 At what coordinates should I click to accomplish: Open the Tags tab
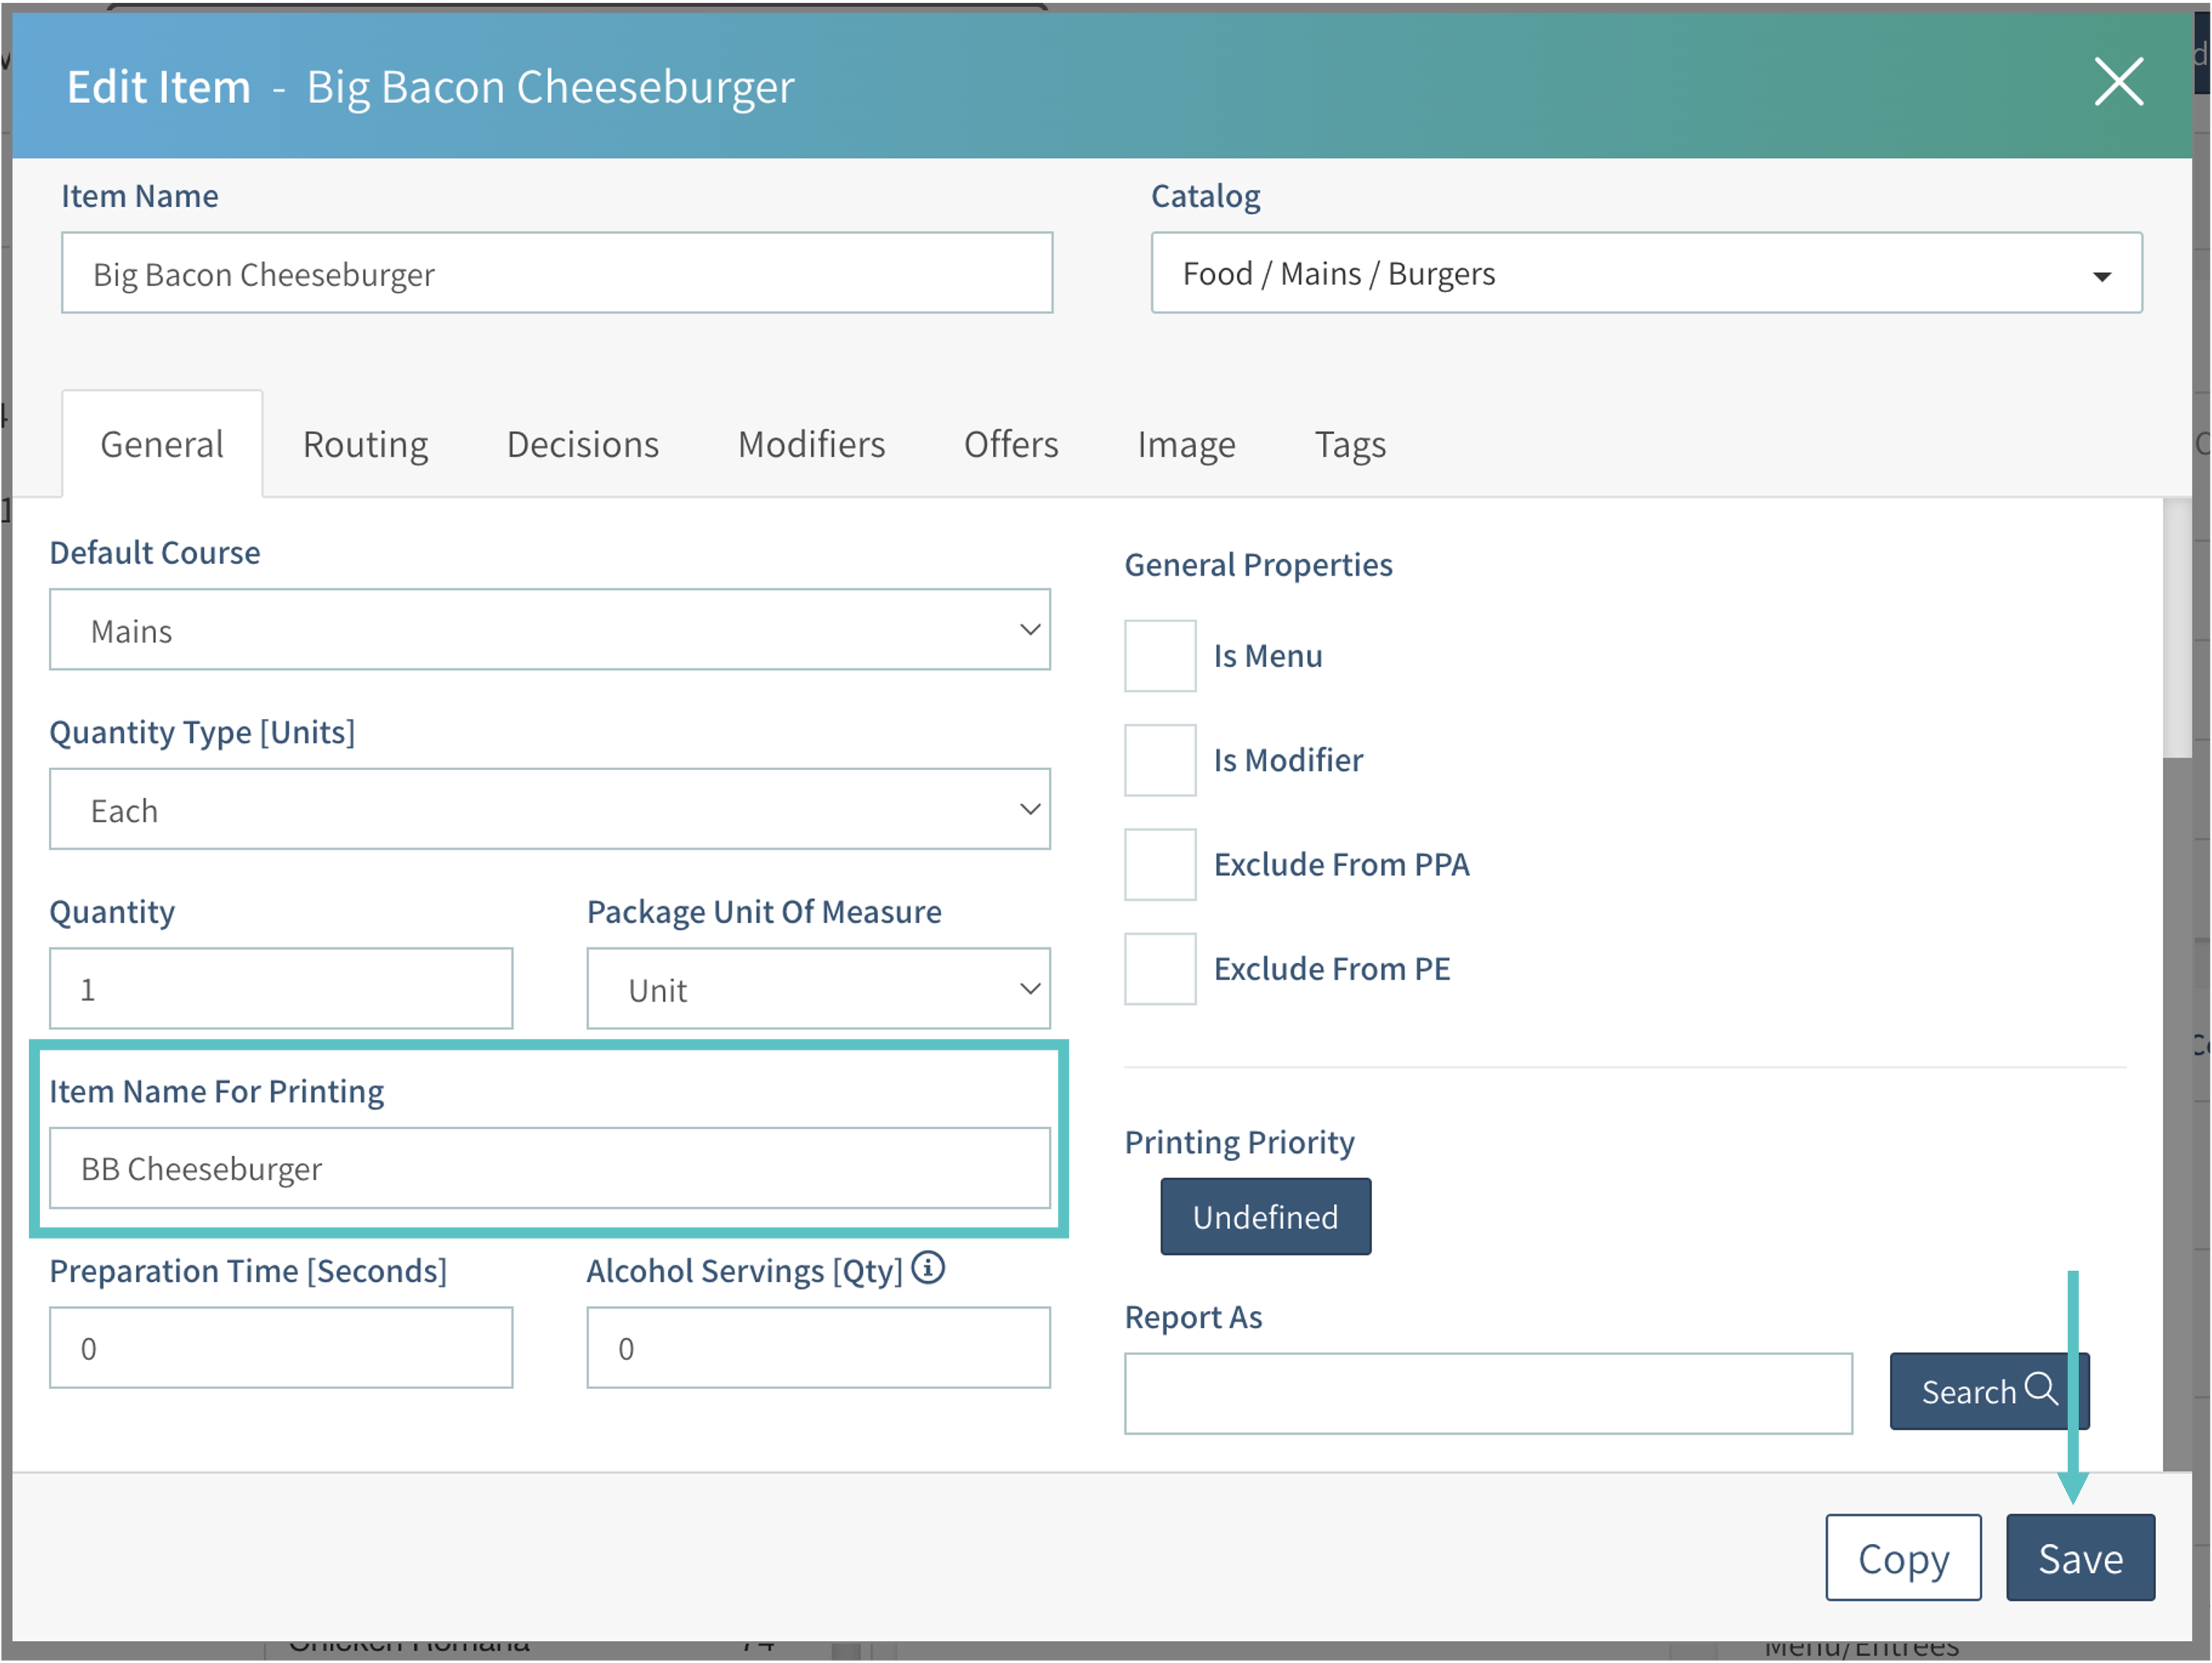click(x=1350, y=444)
